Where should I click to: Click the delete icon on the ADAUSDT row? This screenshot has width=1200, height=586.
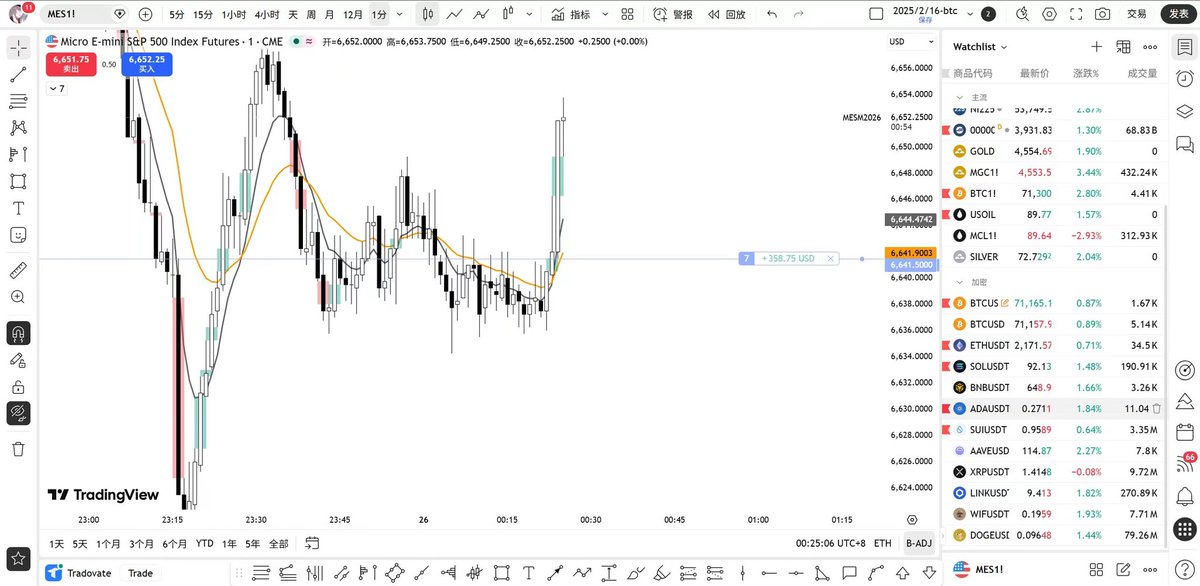(1156, 408)
